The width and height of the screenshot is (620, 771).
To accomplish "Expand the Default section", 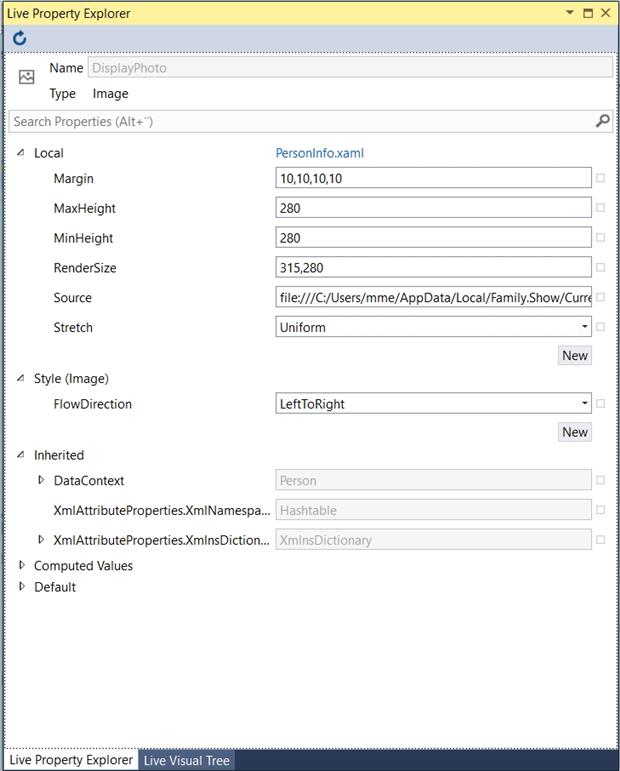I will click(x=22, y=586).
